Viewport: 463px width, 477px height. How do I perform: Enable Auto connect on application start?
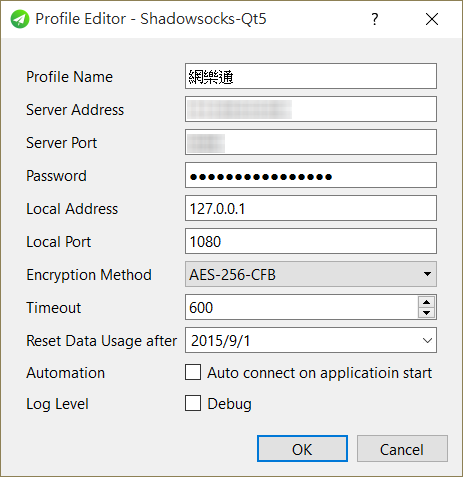coord(193,372)
